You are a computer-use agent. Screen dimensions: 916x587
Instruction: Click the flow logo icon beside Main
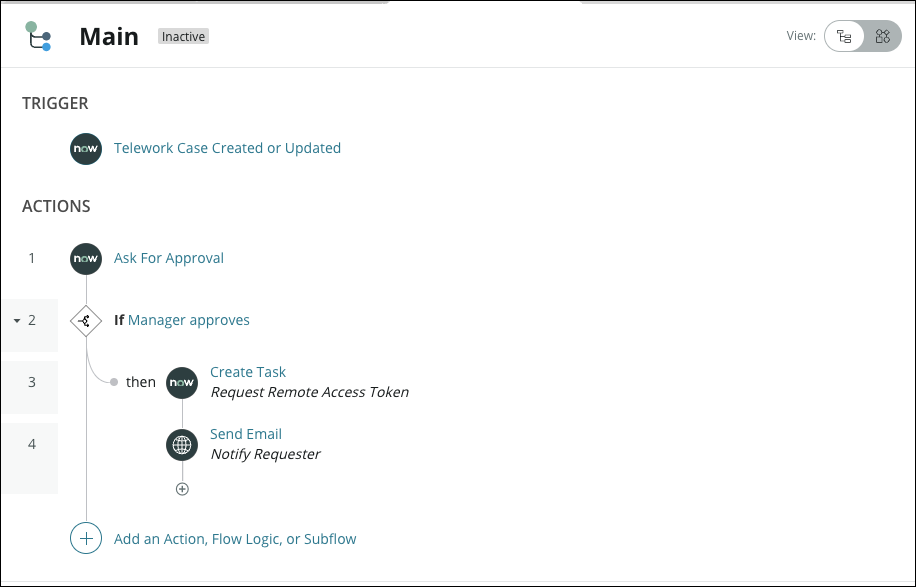click(x=39, y=36)
